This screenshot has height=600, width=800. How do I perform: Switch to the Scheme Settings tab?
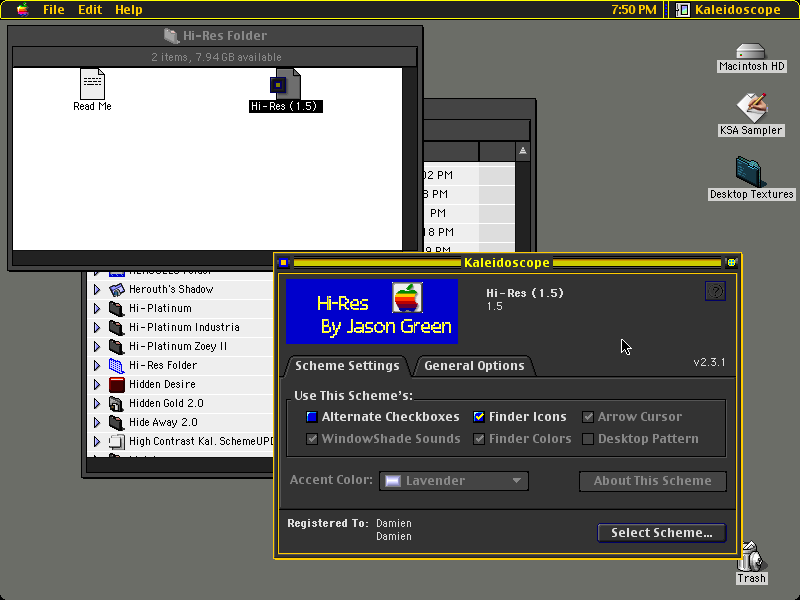click(347, 366)
